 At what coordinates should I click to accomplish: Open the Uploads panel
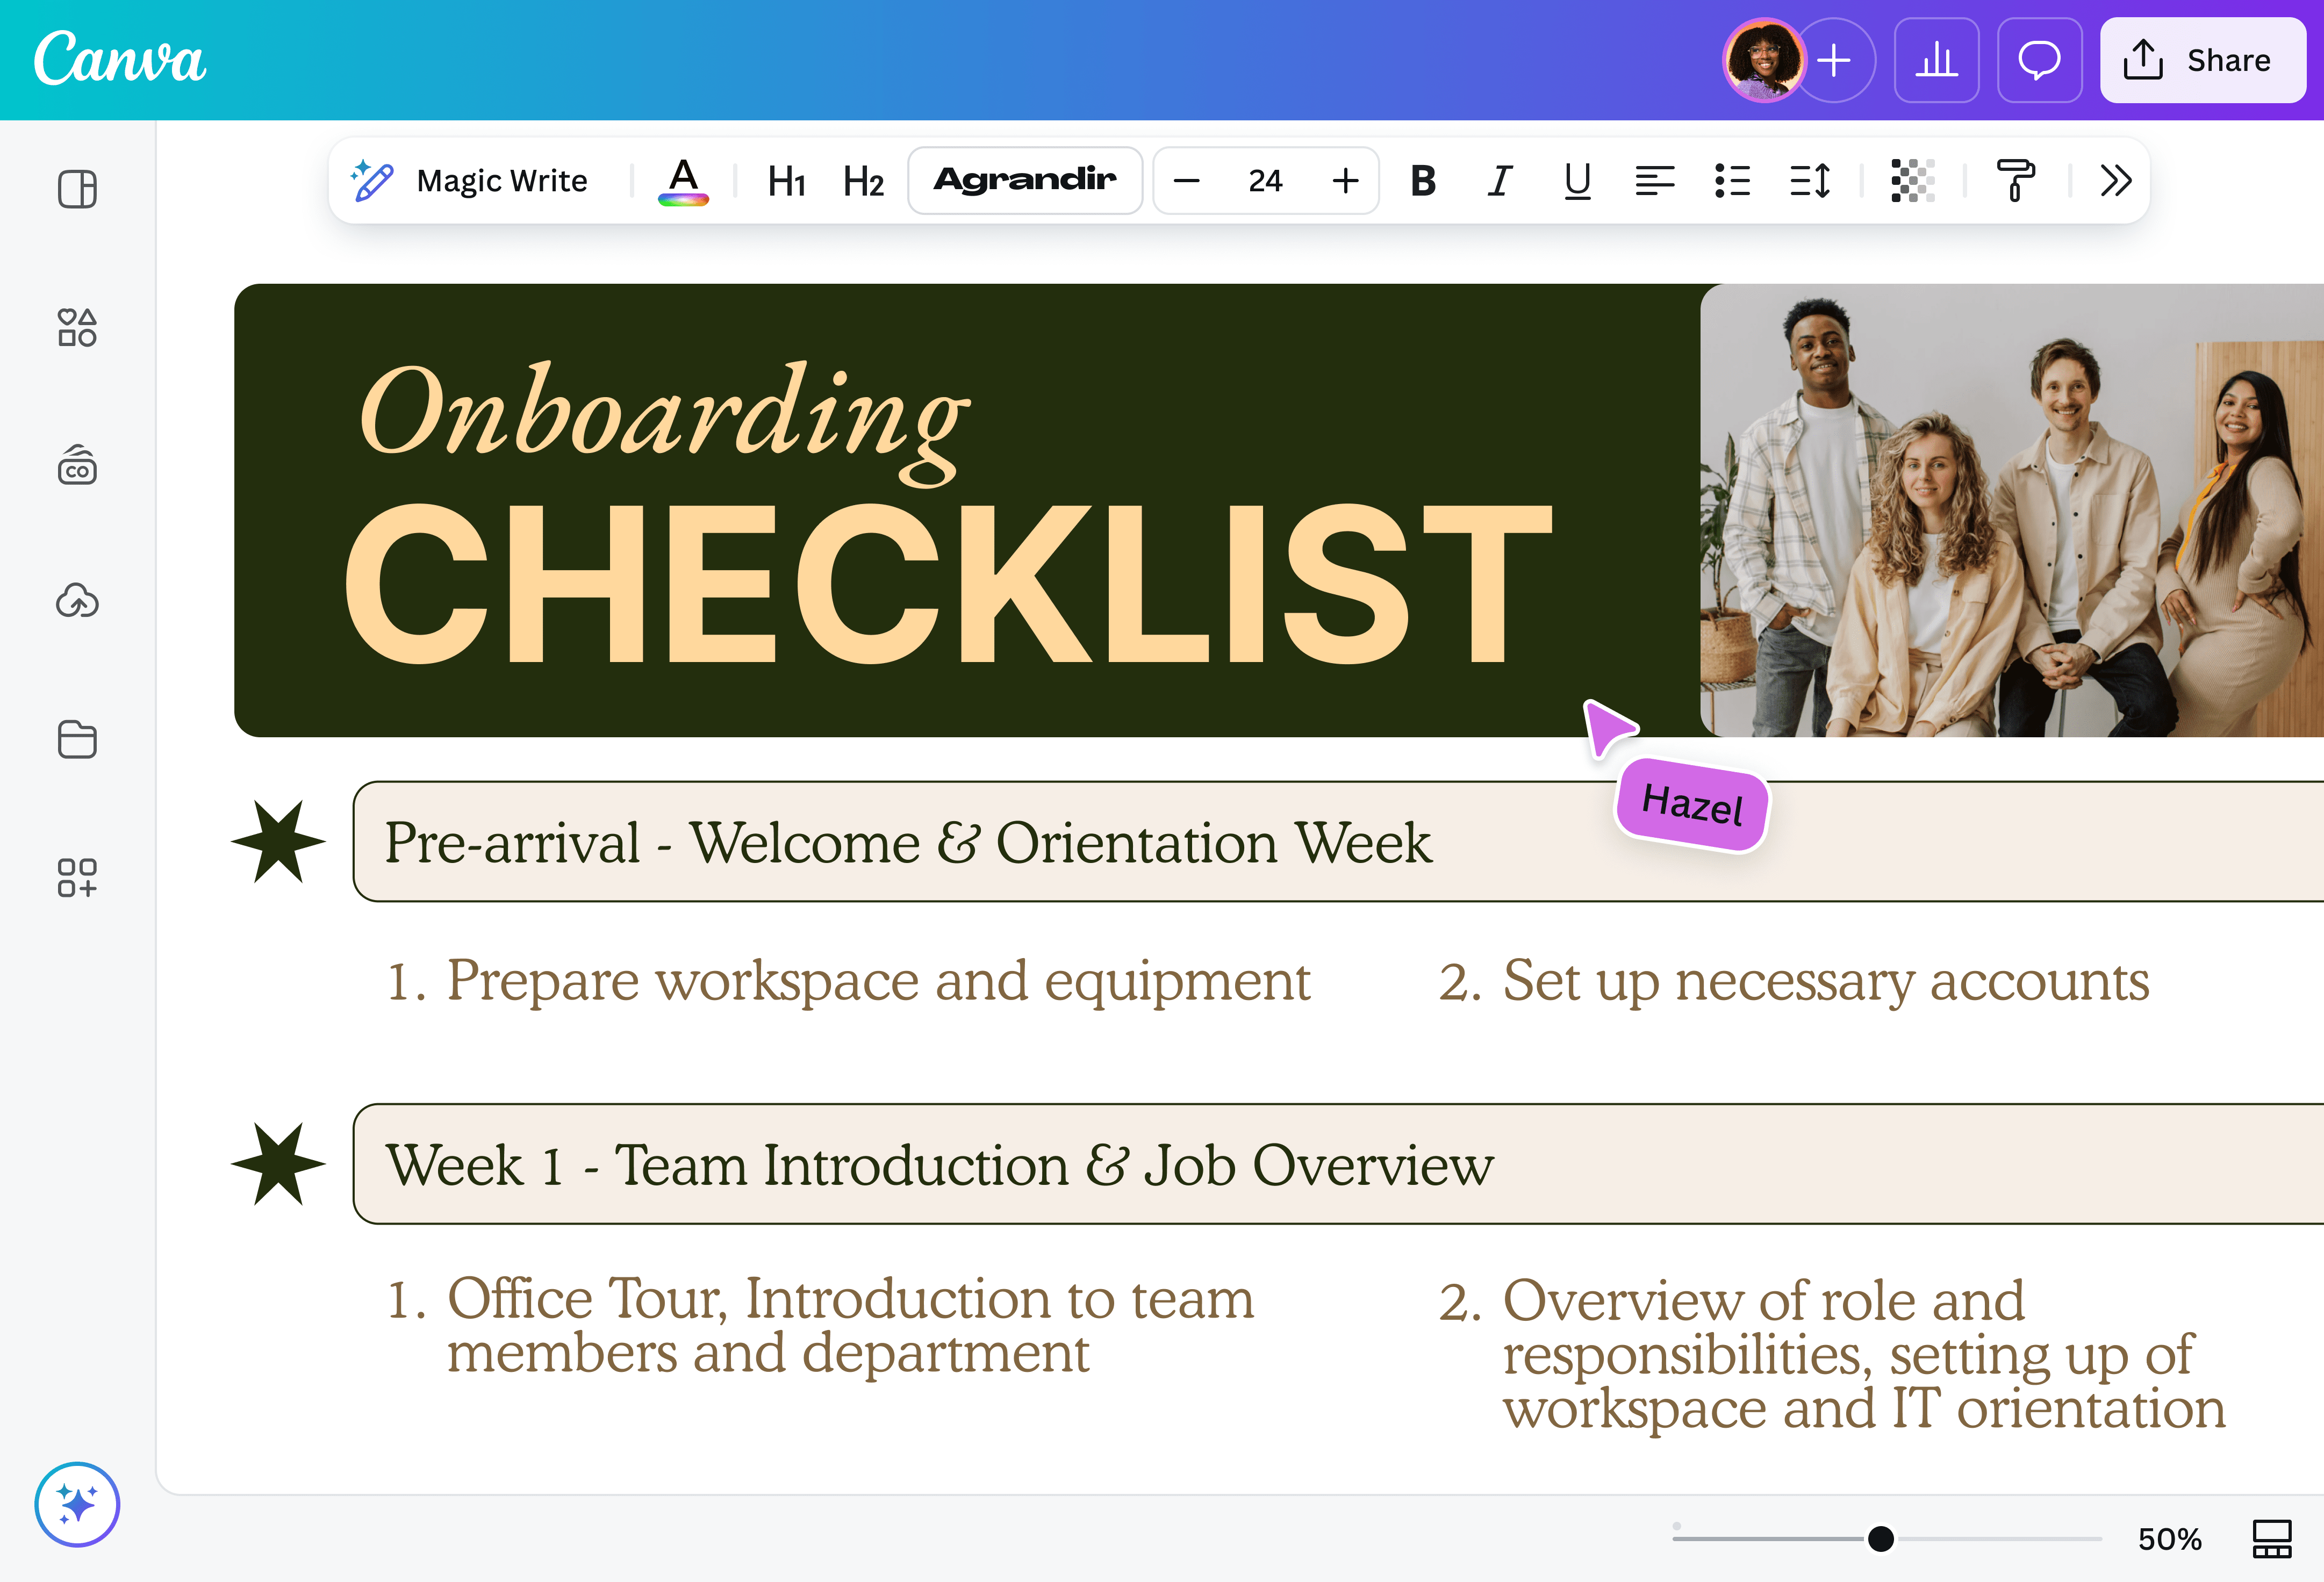click(x=78, y=601)
